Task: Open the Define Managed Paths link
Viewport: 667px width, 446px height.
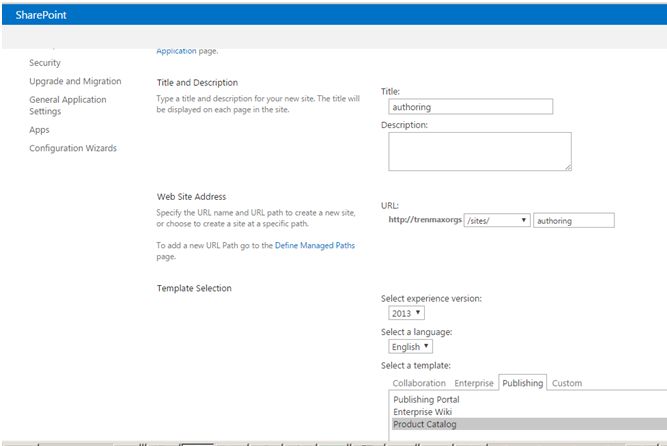Action: (x=315, y=245)
